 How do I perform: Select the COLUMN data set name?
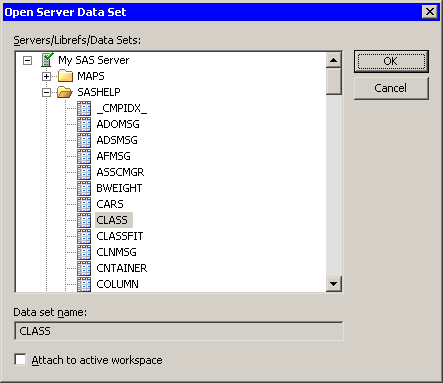(x=117, y=284)
